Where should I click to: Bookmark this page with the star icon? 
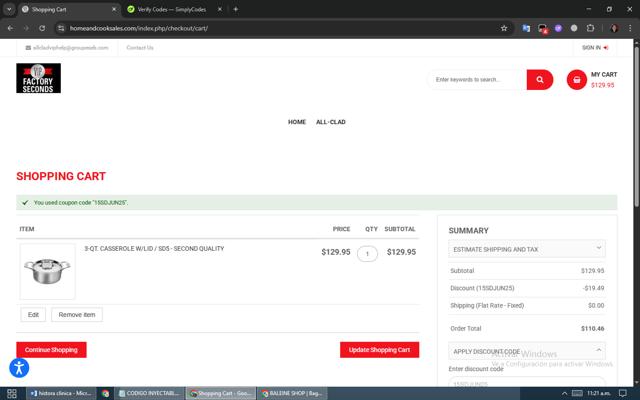pyautogui.click(x=504, y=28)
